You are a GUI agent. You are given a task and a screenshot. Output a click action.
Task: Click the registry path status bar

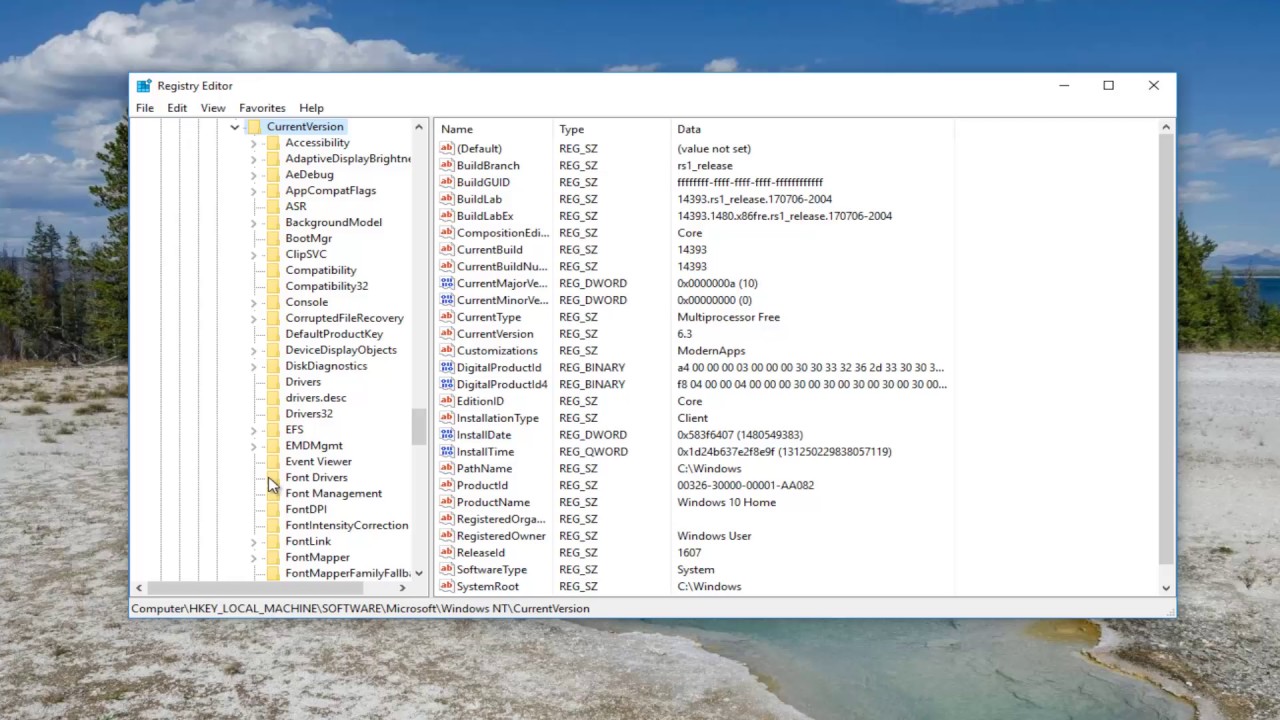(x=360, y=608)
